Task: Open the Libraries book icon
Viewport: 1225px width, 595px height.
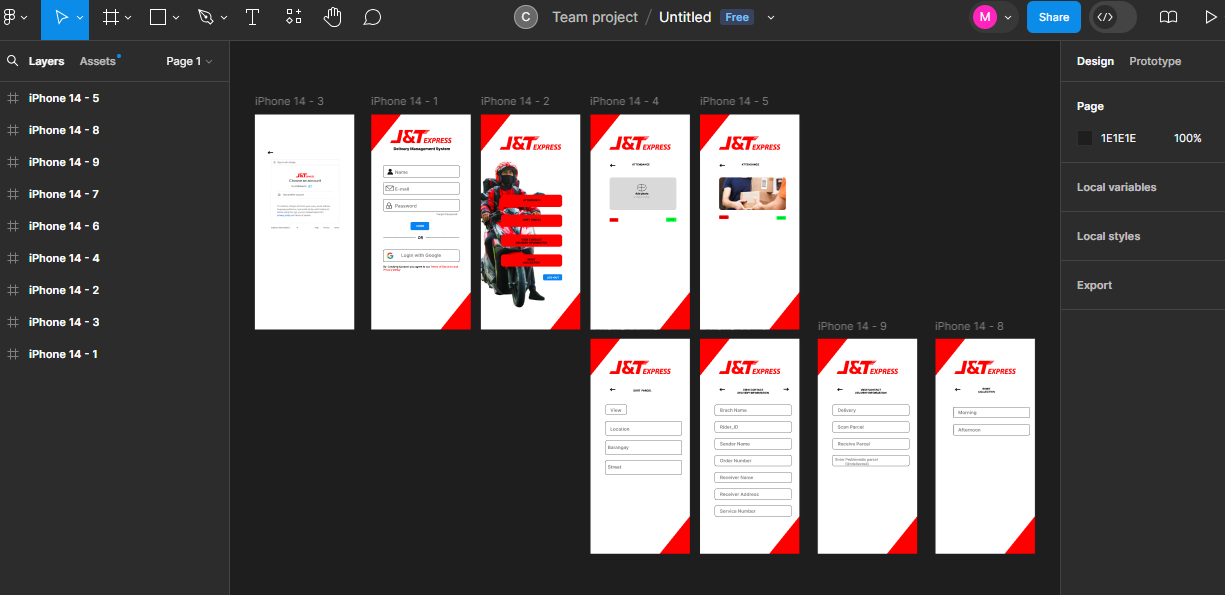Action: [1168, 17]
